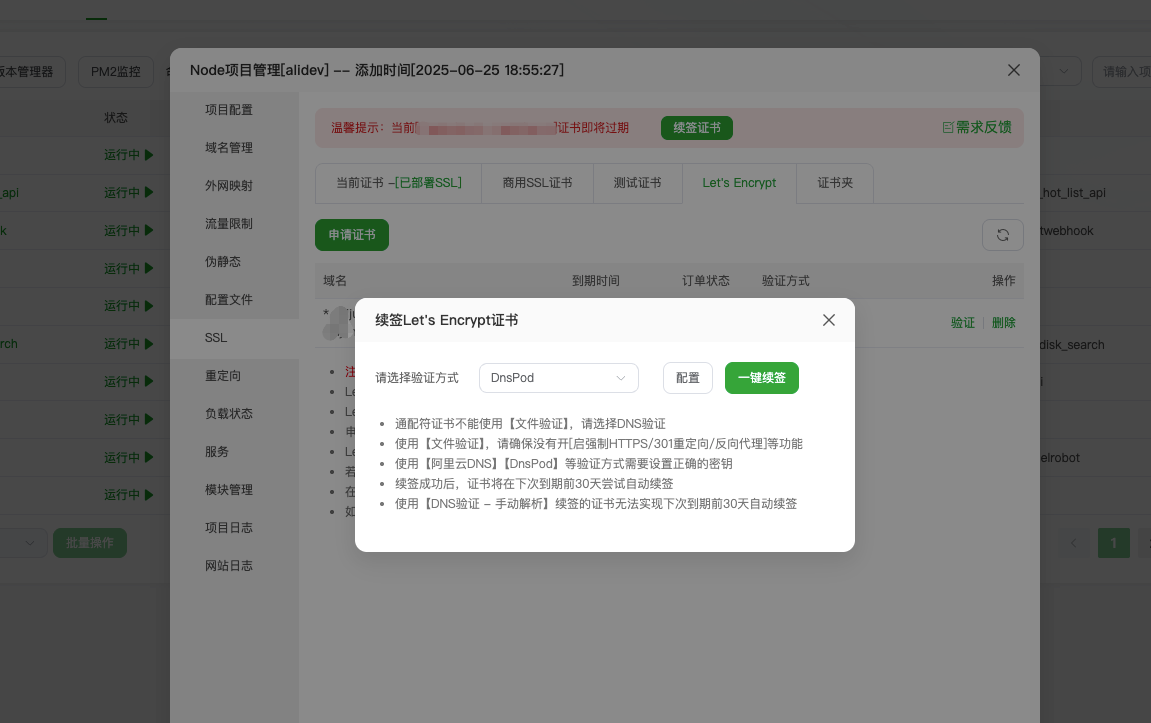Image resolution: width=1151 pixels, height=723 pixels.
Task: Click page 1 in background pagination
Action: 1114,543
